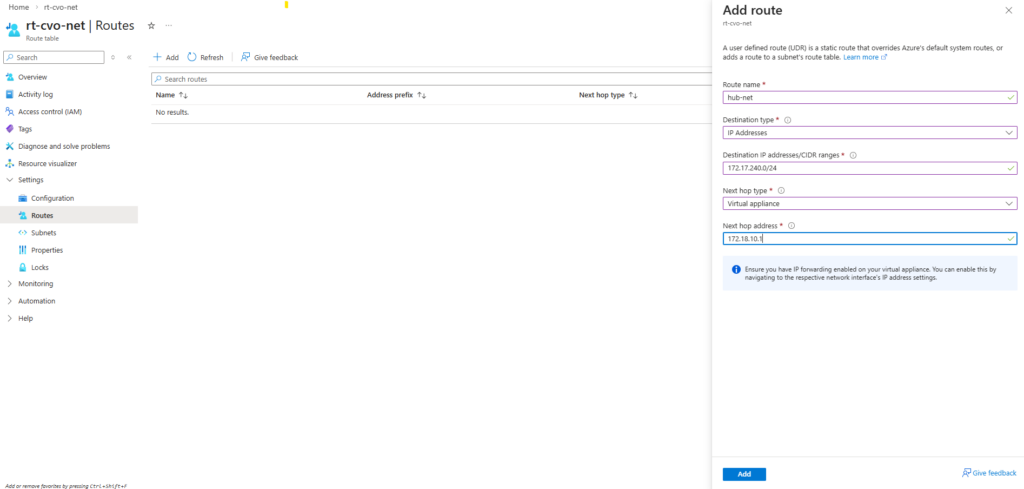Click Give feedback link in panel footer
1024x489 pixels.
point(989,473)
